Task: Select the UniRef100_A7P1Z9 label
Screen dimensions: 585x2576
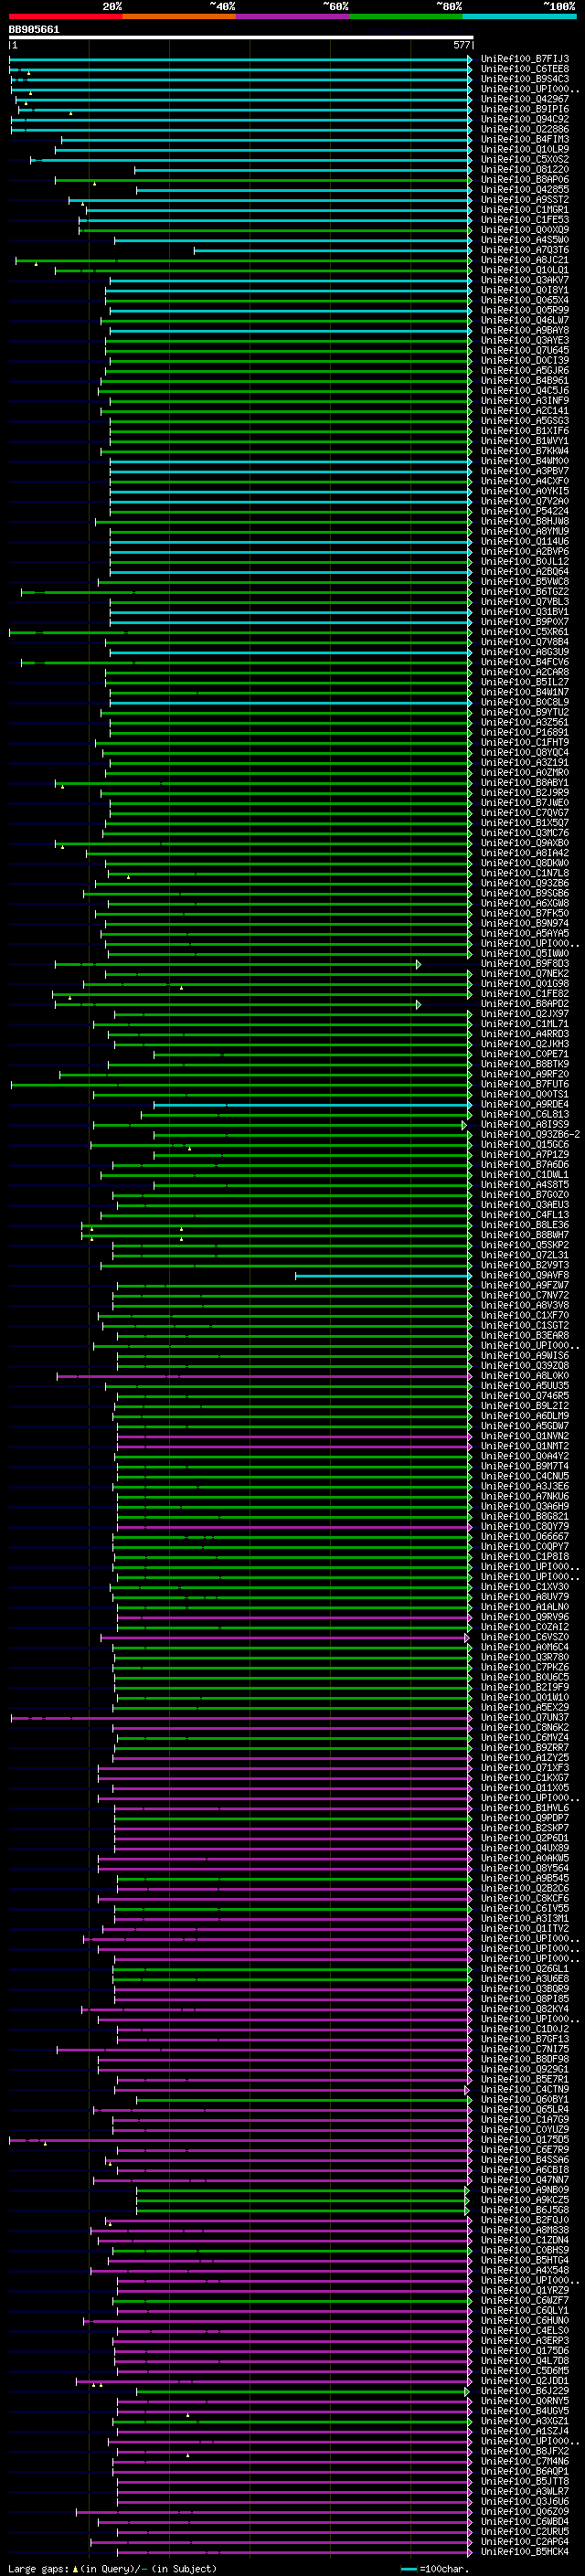Action: 525,1154
